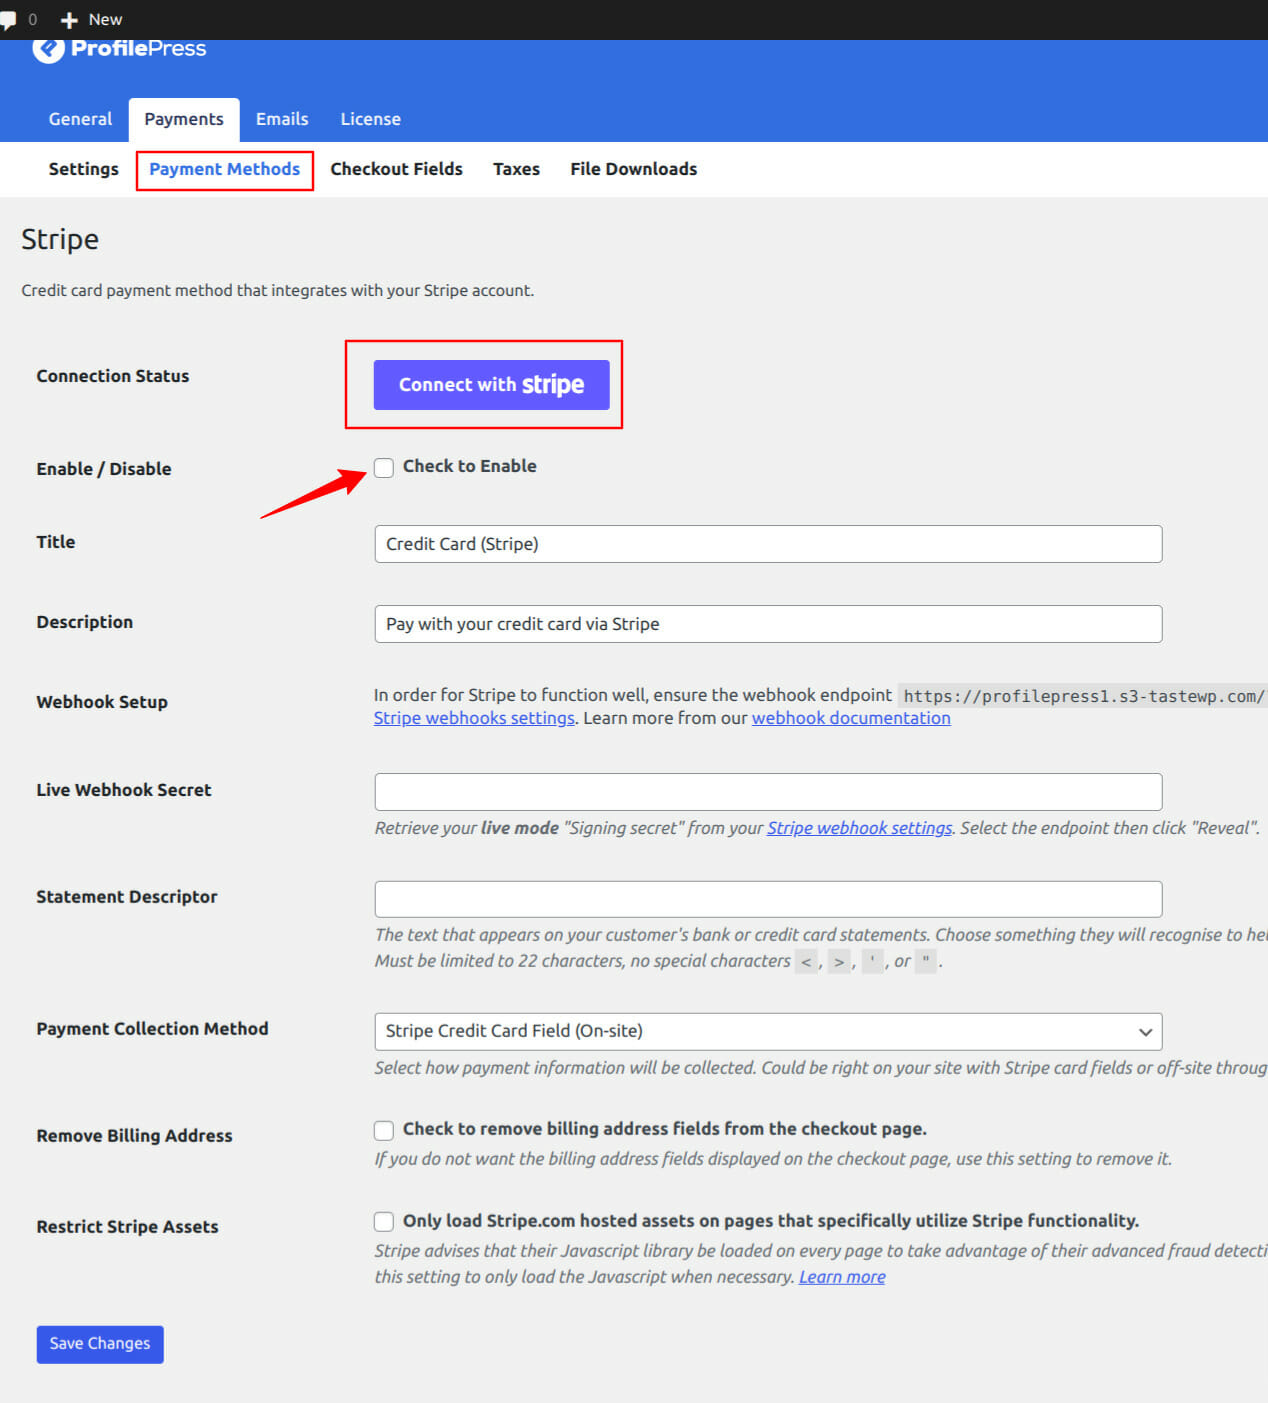Click the ProfilePress logo icon
This screenshot has width=1268, height=1403.
(x=48, y=48)
